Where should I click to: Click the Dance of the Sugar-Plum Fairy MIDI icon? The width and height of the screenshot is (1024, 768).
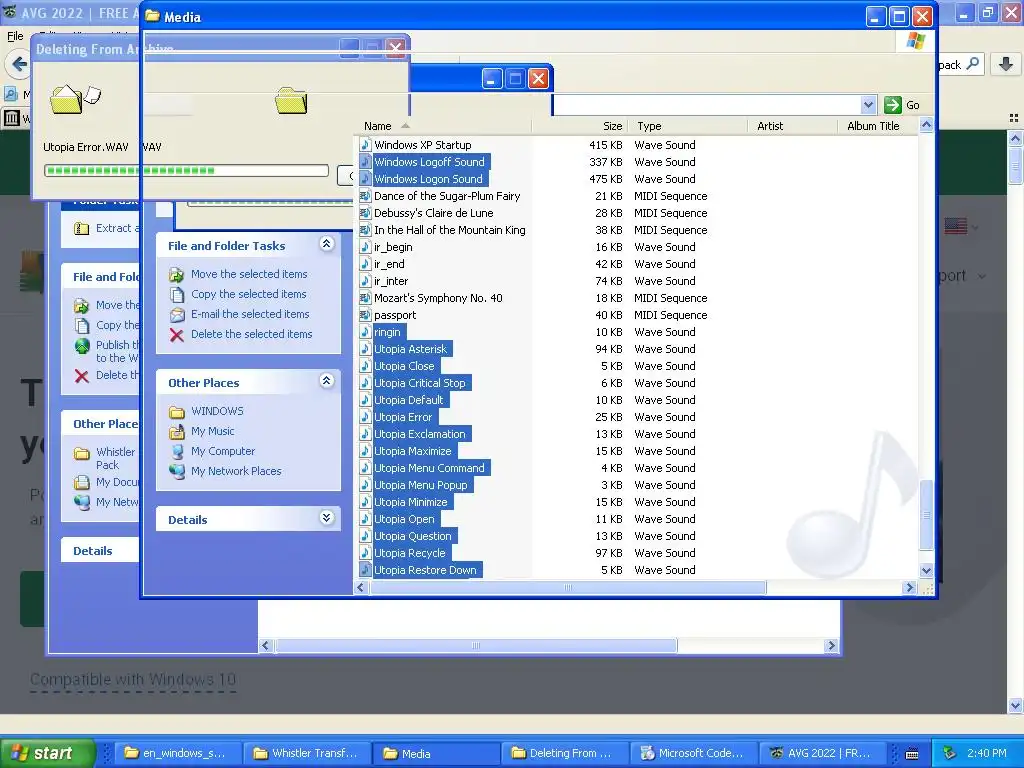click(366, 196)
